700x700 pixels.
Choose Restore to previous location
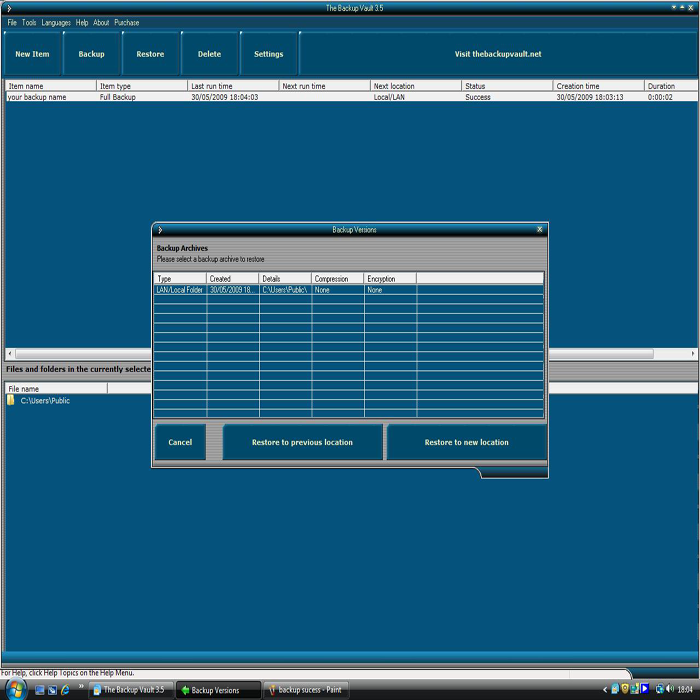pyautogui.click(x=302, y=442)
